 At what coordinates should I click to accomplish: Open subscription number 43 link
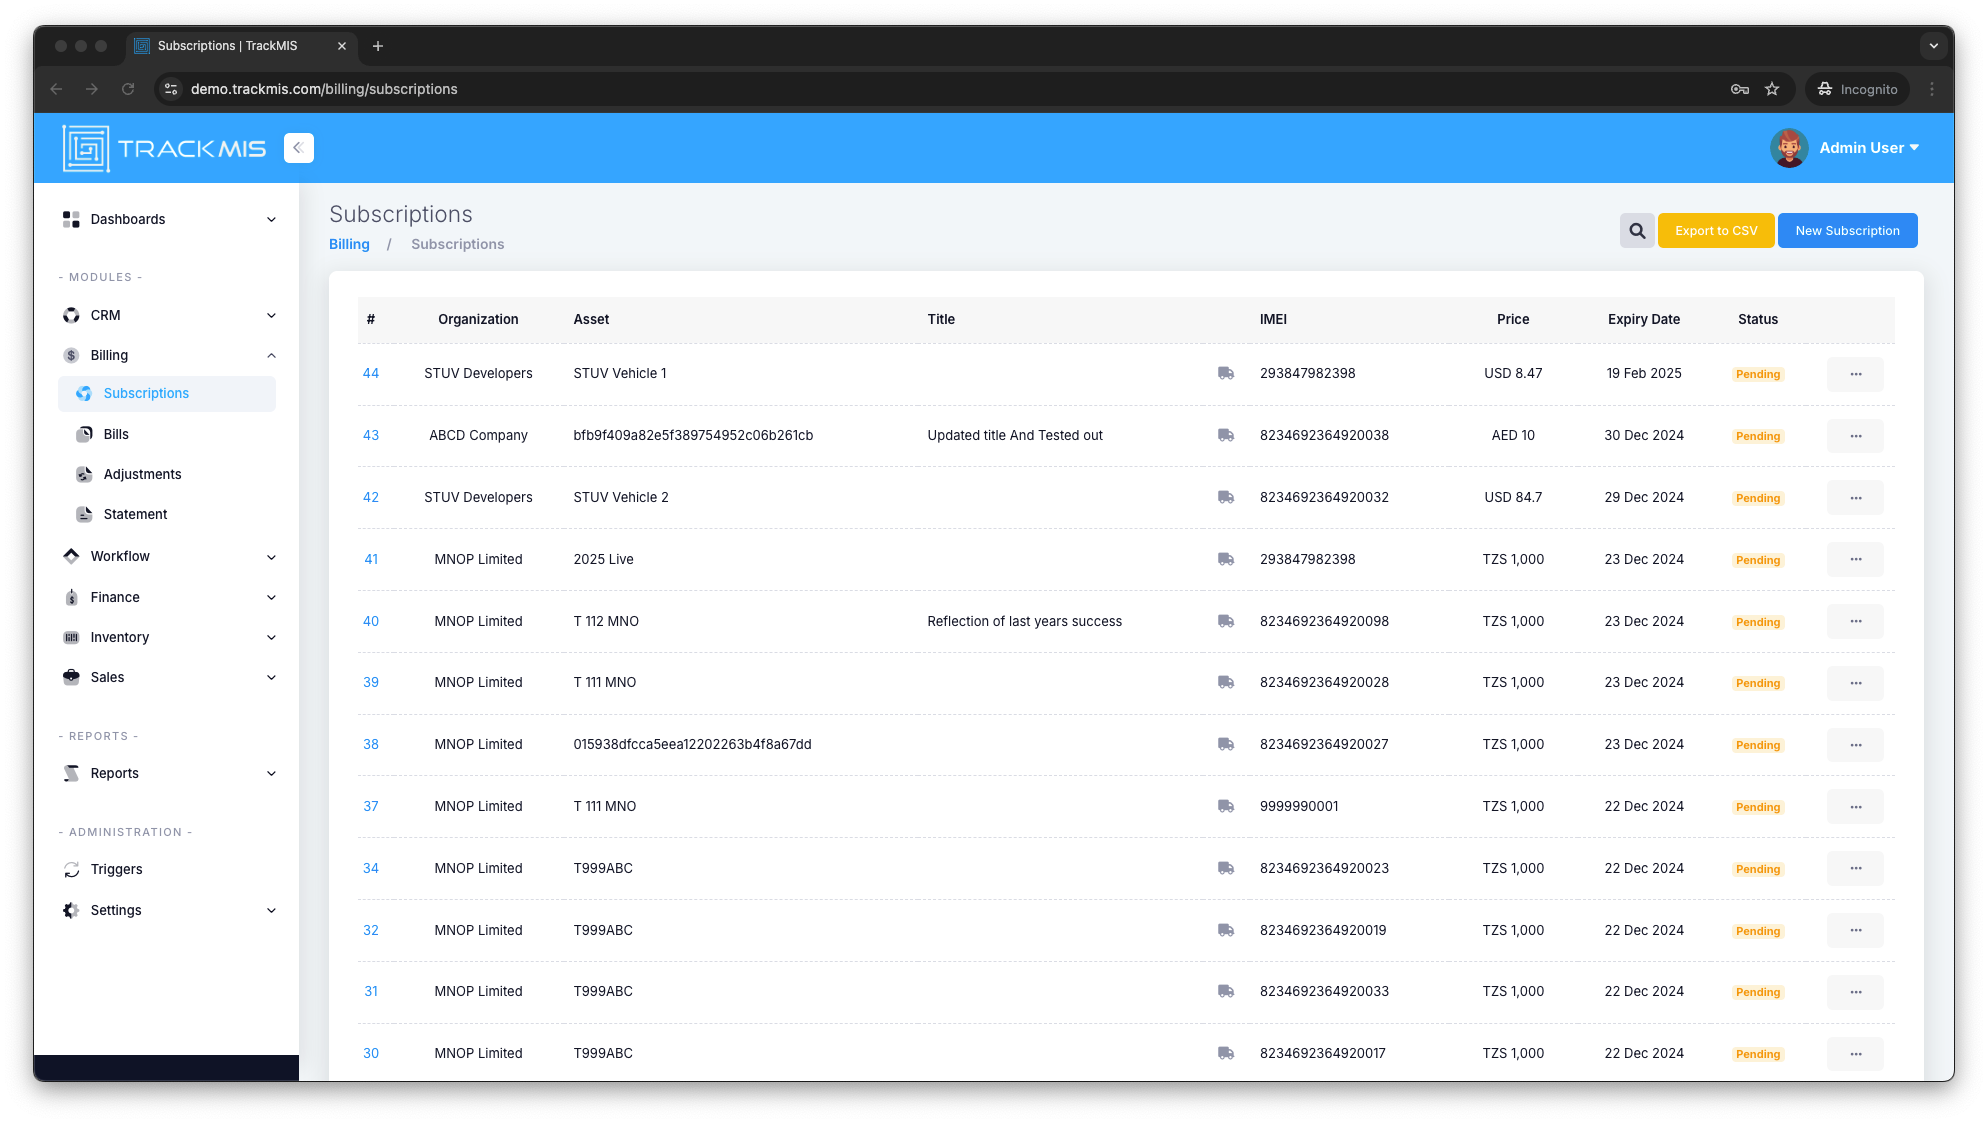point(371,435)
